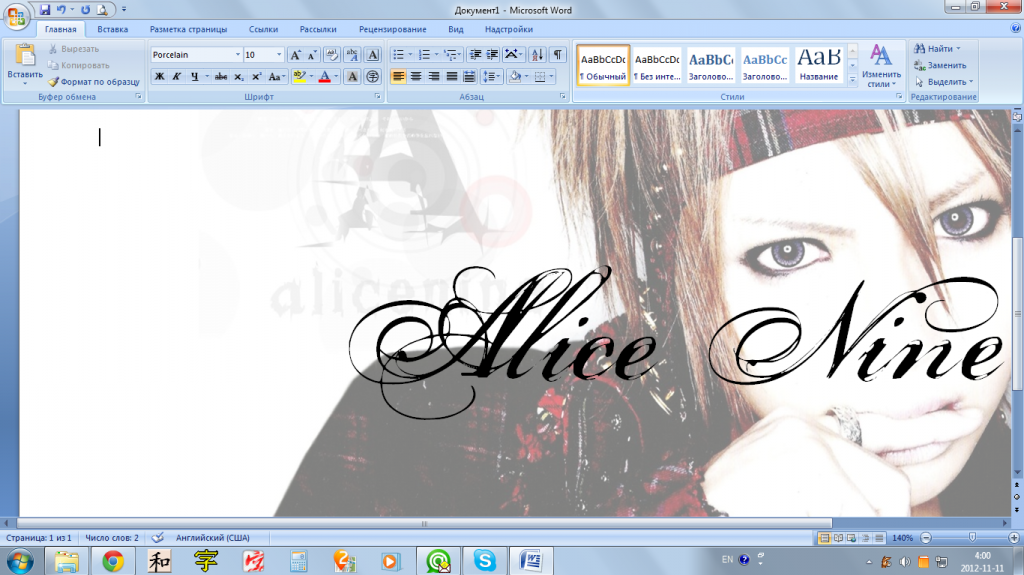
Task: Switch to Ссылки tab
Action: 263,29
